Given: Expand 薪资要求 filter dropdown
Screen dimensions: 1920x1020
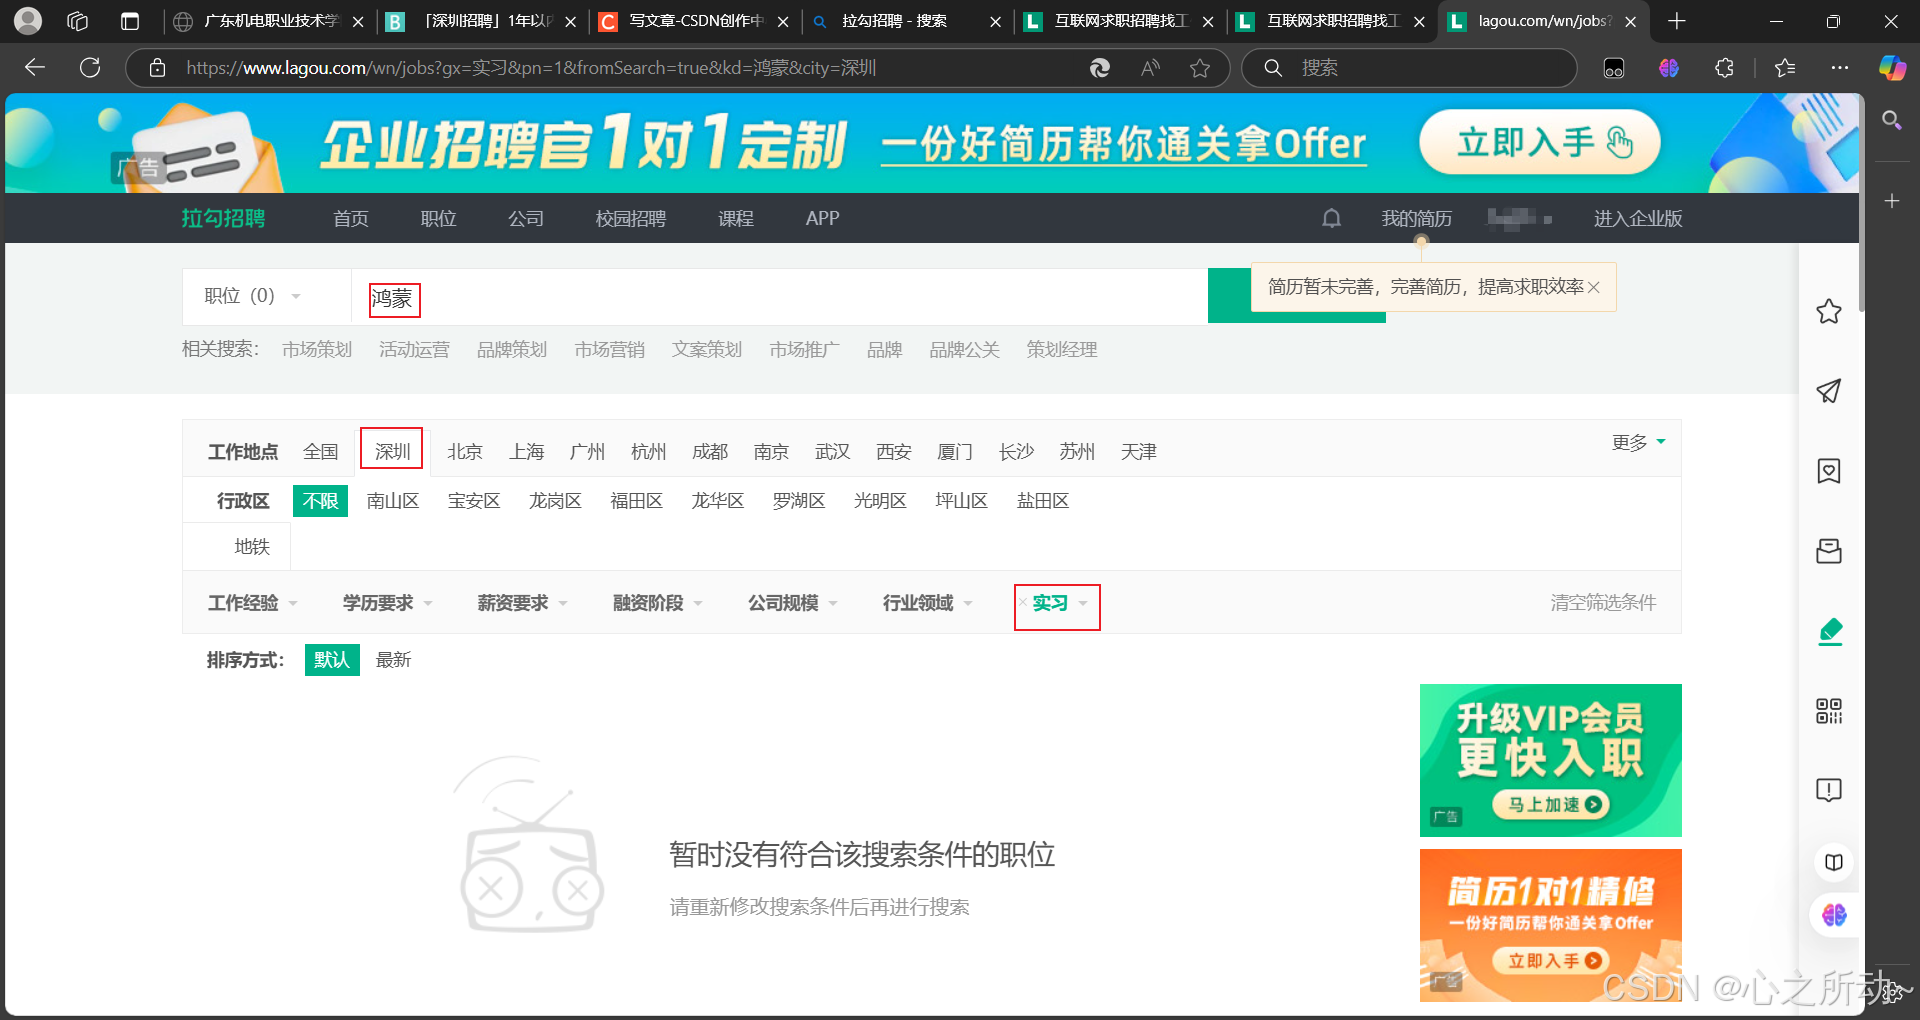Looking at the screenshot, I should point(523,603).
